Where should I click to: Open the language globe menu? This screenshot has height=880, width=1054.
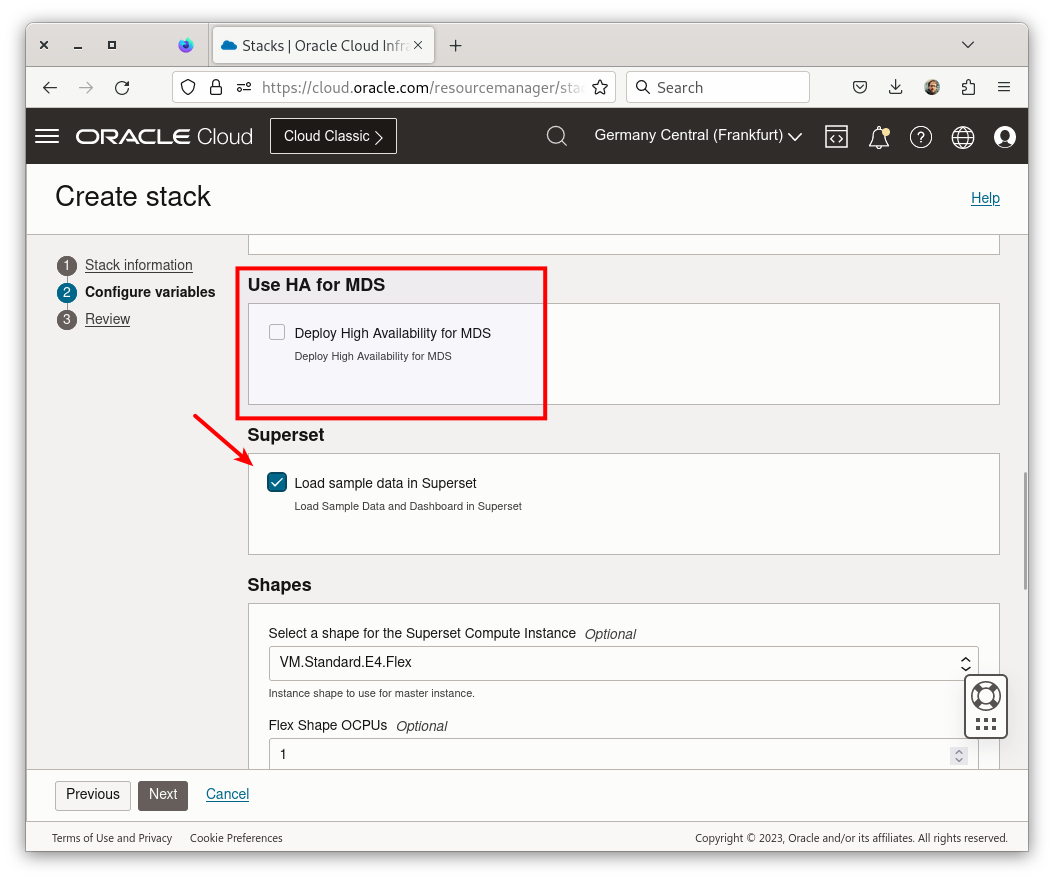pyautogui.click(x=962, y=136)
